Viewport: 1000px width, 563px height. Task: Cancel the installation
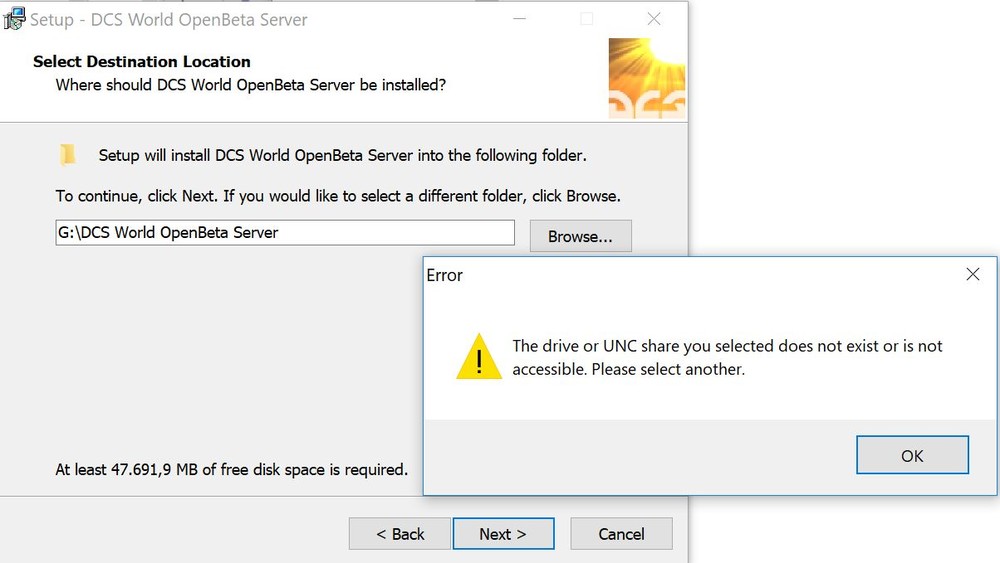621,534
